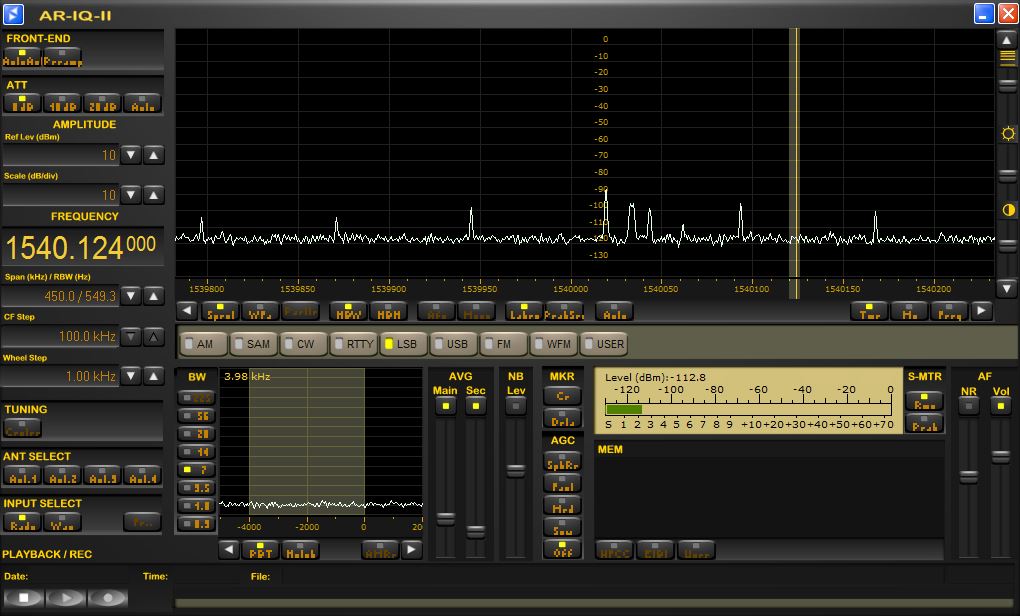This screenshot has height=616, width=1020.
Task: Select Rms S-meter mode
Action: (x=924, y=401)
